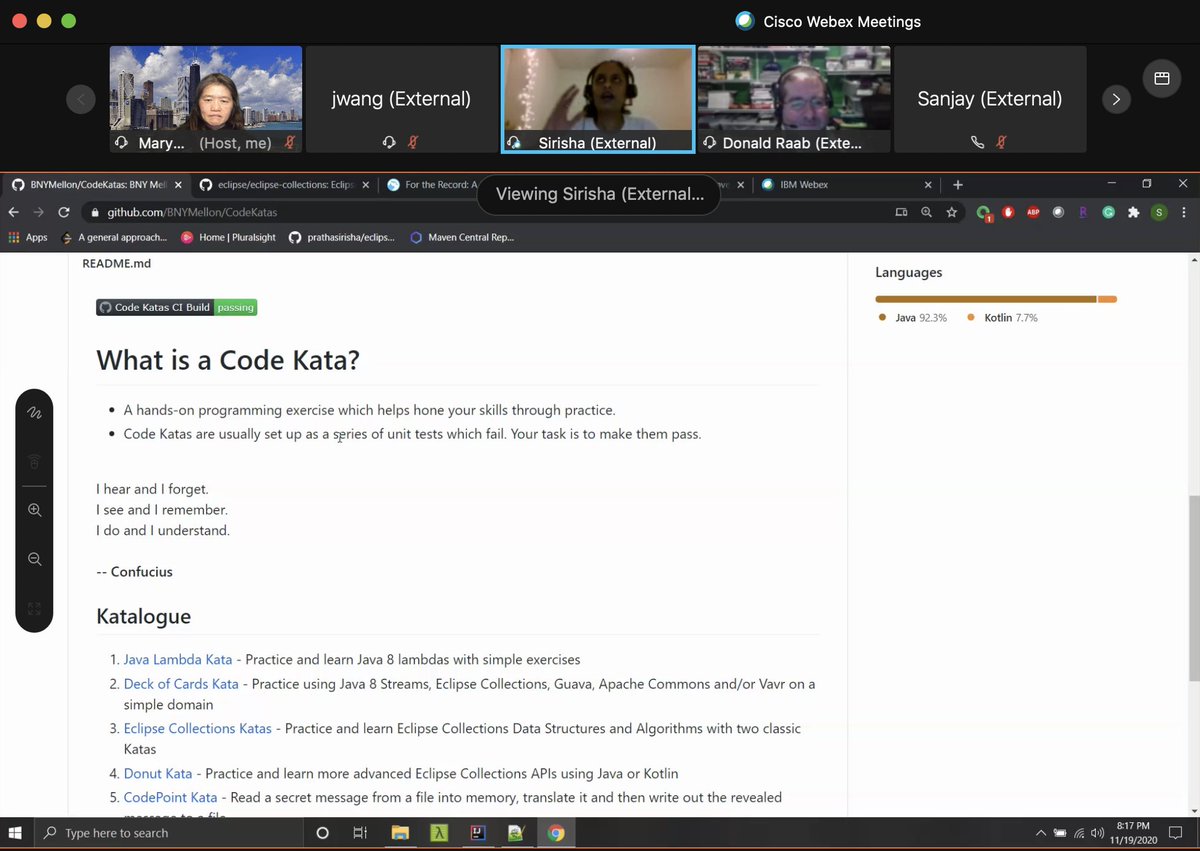Image resolution: width=1200 pixels, height=851 pixels.
Task: Open the Chrome extensions puzzle icon
Action: click(x=1133, y=212)
